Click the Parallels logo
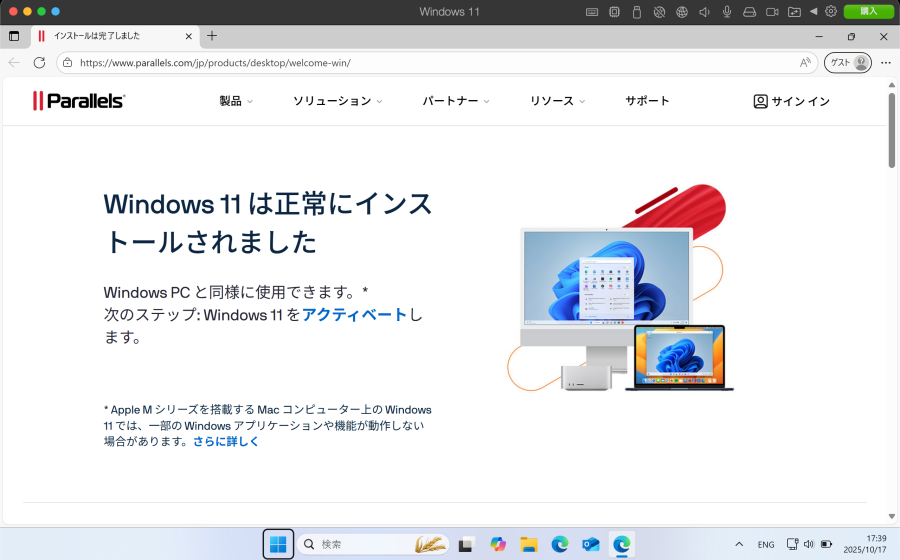The image size is (900, 560). [x=79, y=101]
